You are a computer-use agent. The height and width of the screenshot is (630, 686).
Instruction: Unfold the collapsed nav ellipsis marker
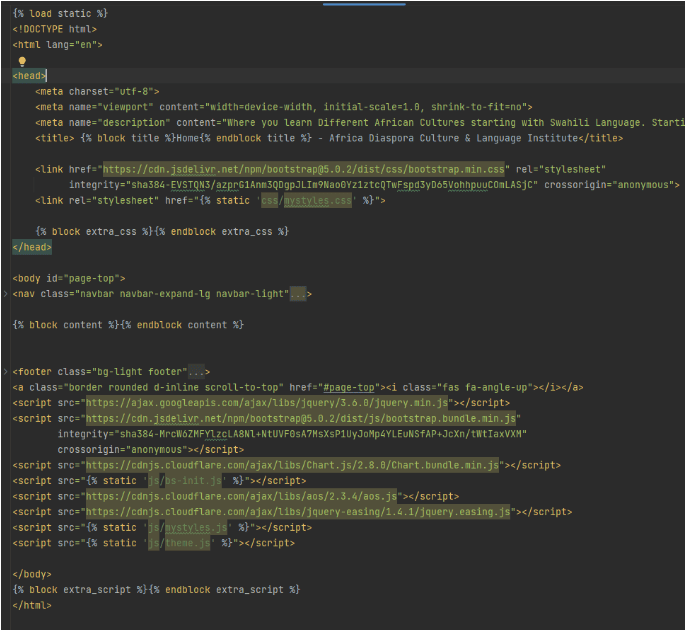(x=298, y=294)
